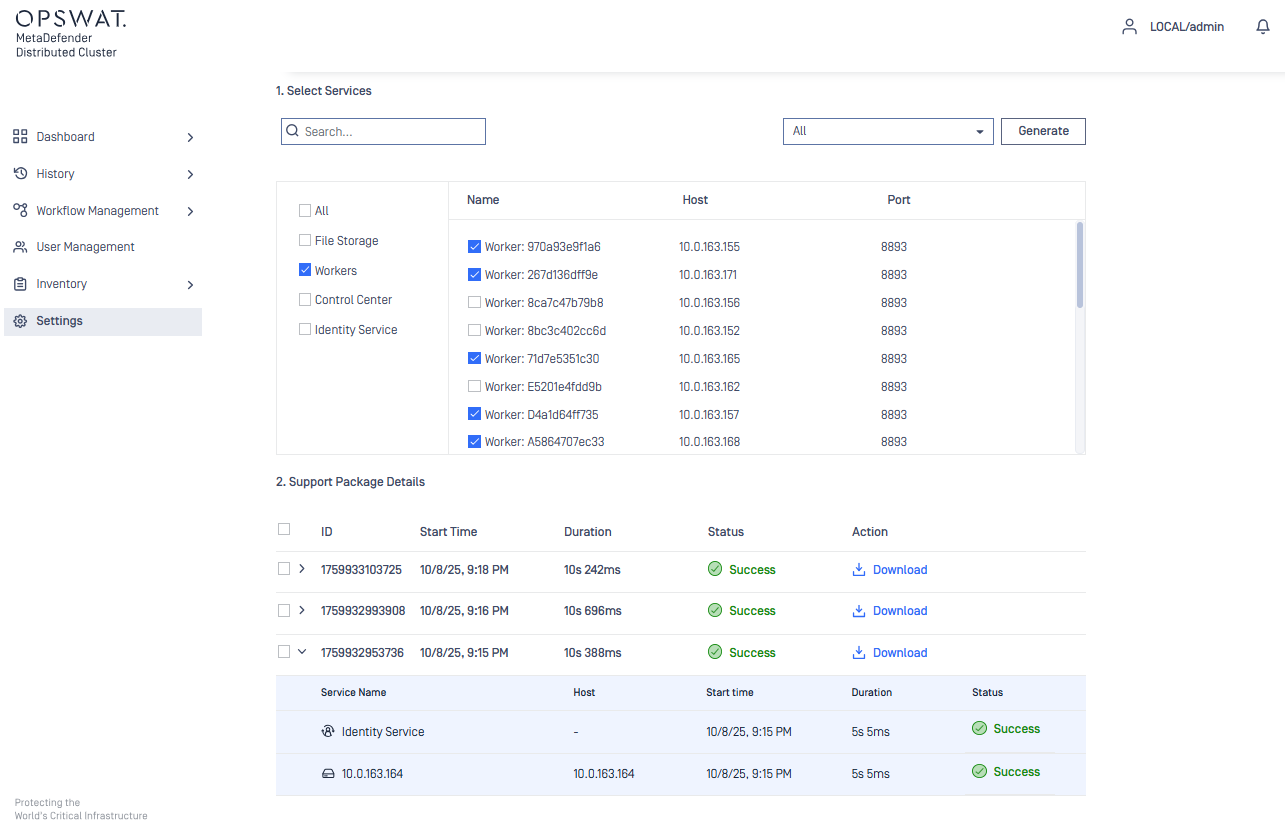This screenshot has width=1285, height=828.
Task: Check Worker: 8ca7c47b79b8 checkbox
Action: coord(475,303)
